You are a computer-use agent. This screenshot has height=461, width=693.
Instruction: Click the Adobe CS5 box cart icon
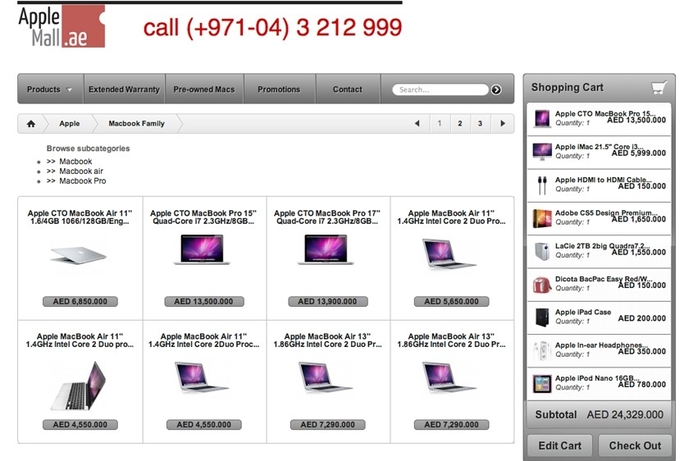click(542, 218)
